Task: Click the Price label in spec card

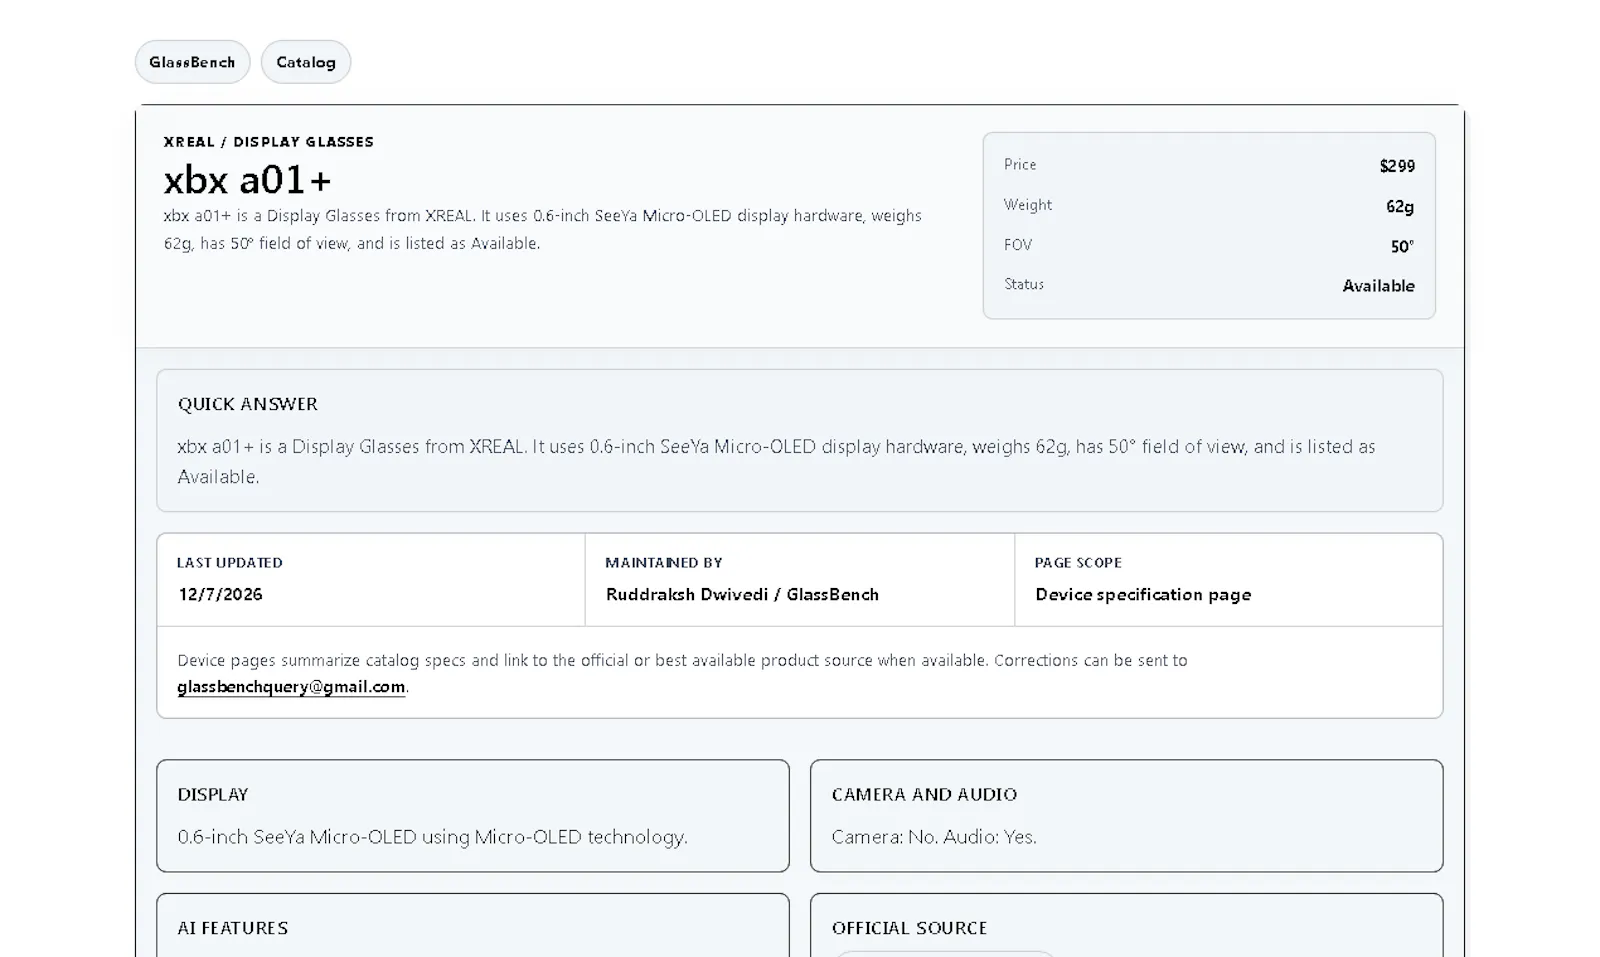Action: 1020,164
